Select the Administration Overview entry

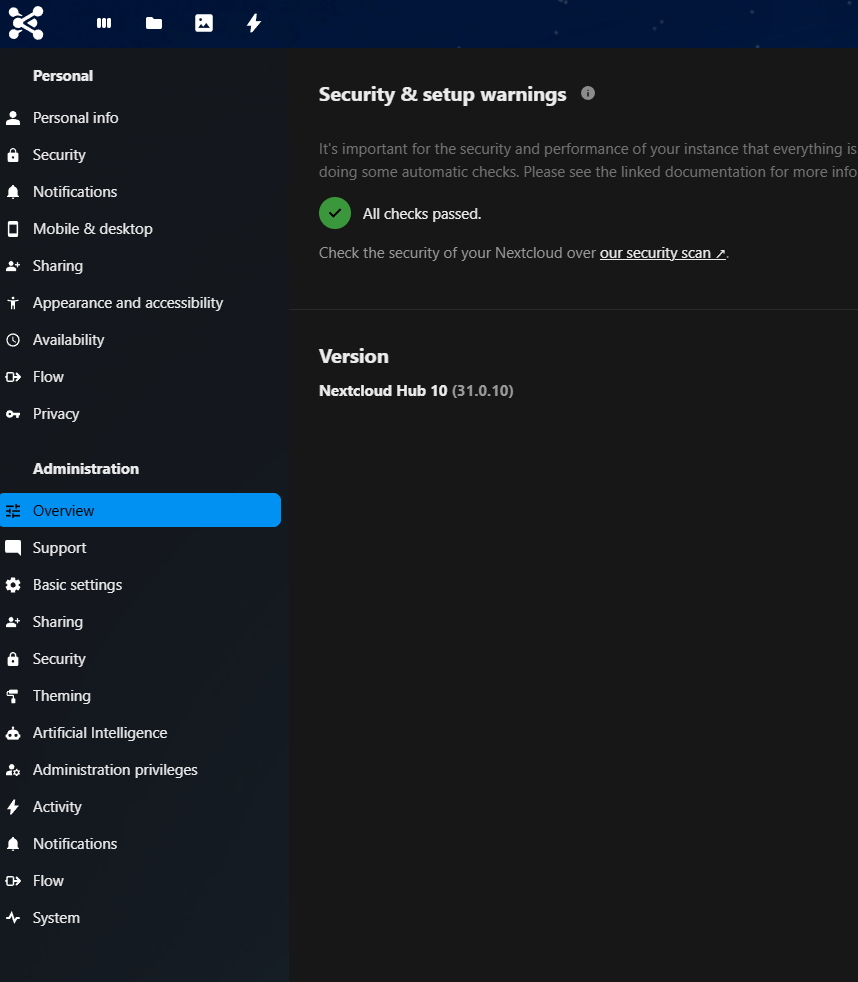pos(64,511)
